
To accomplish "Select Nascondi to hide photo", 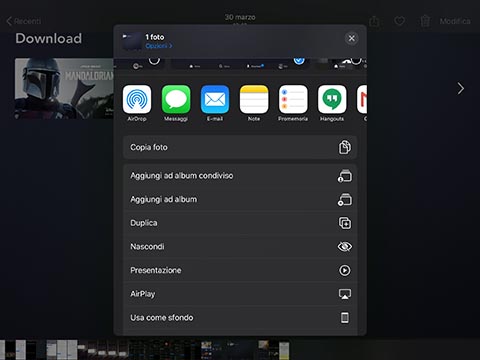I will coord(240,247).
